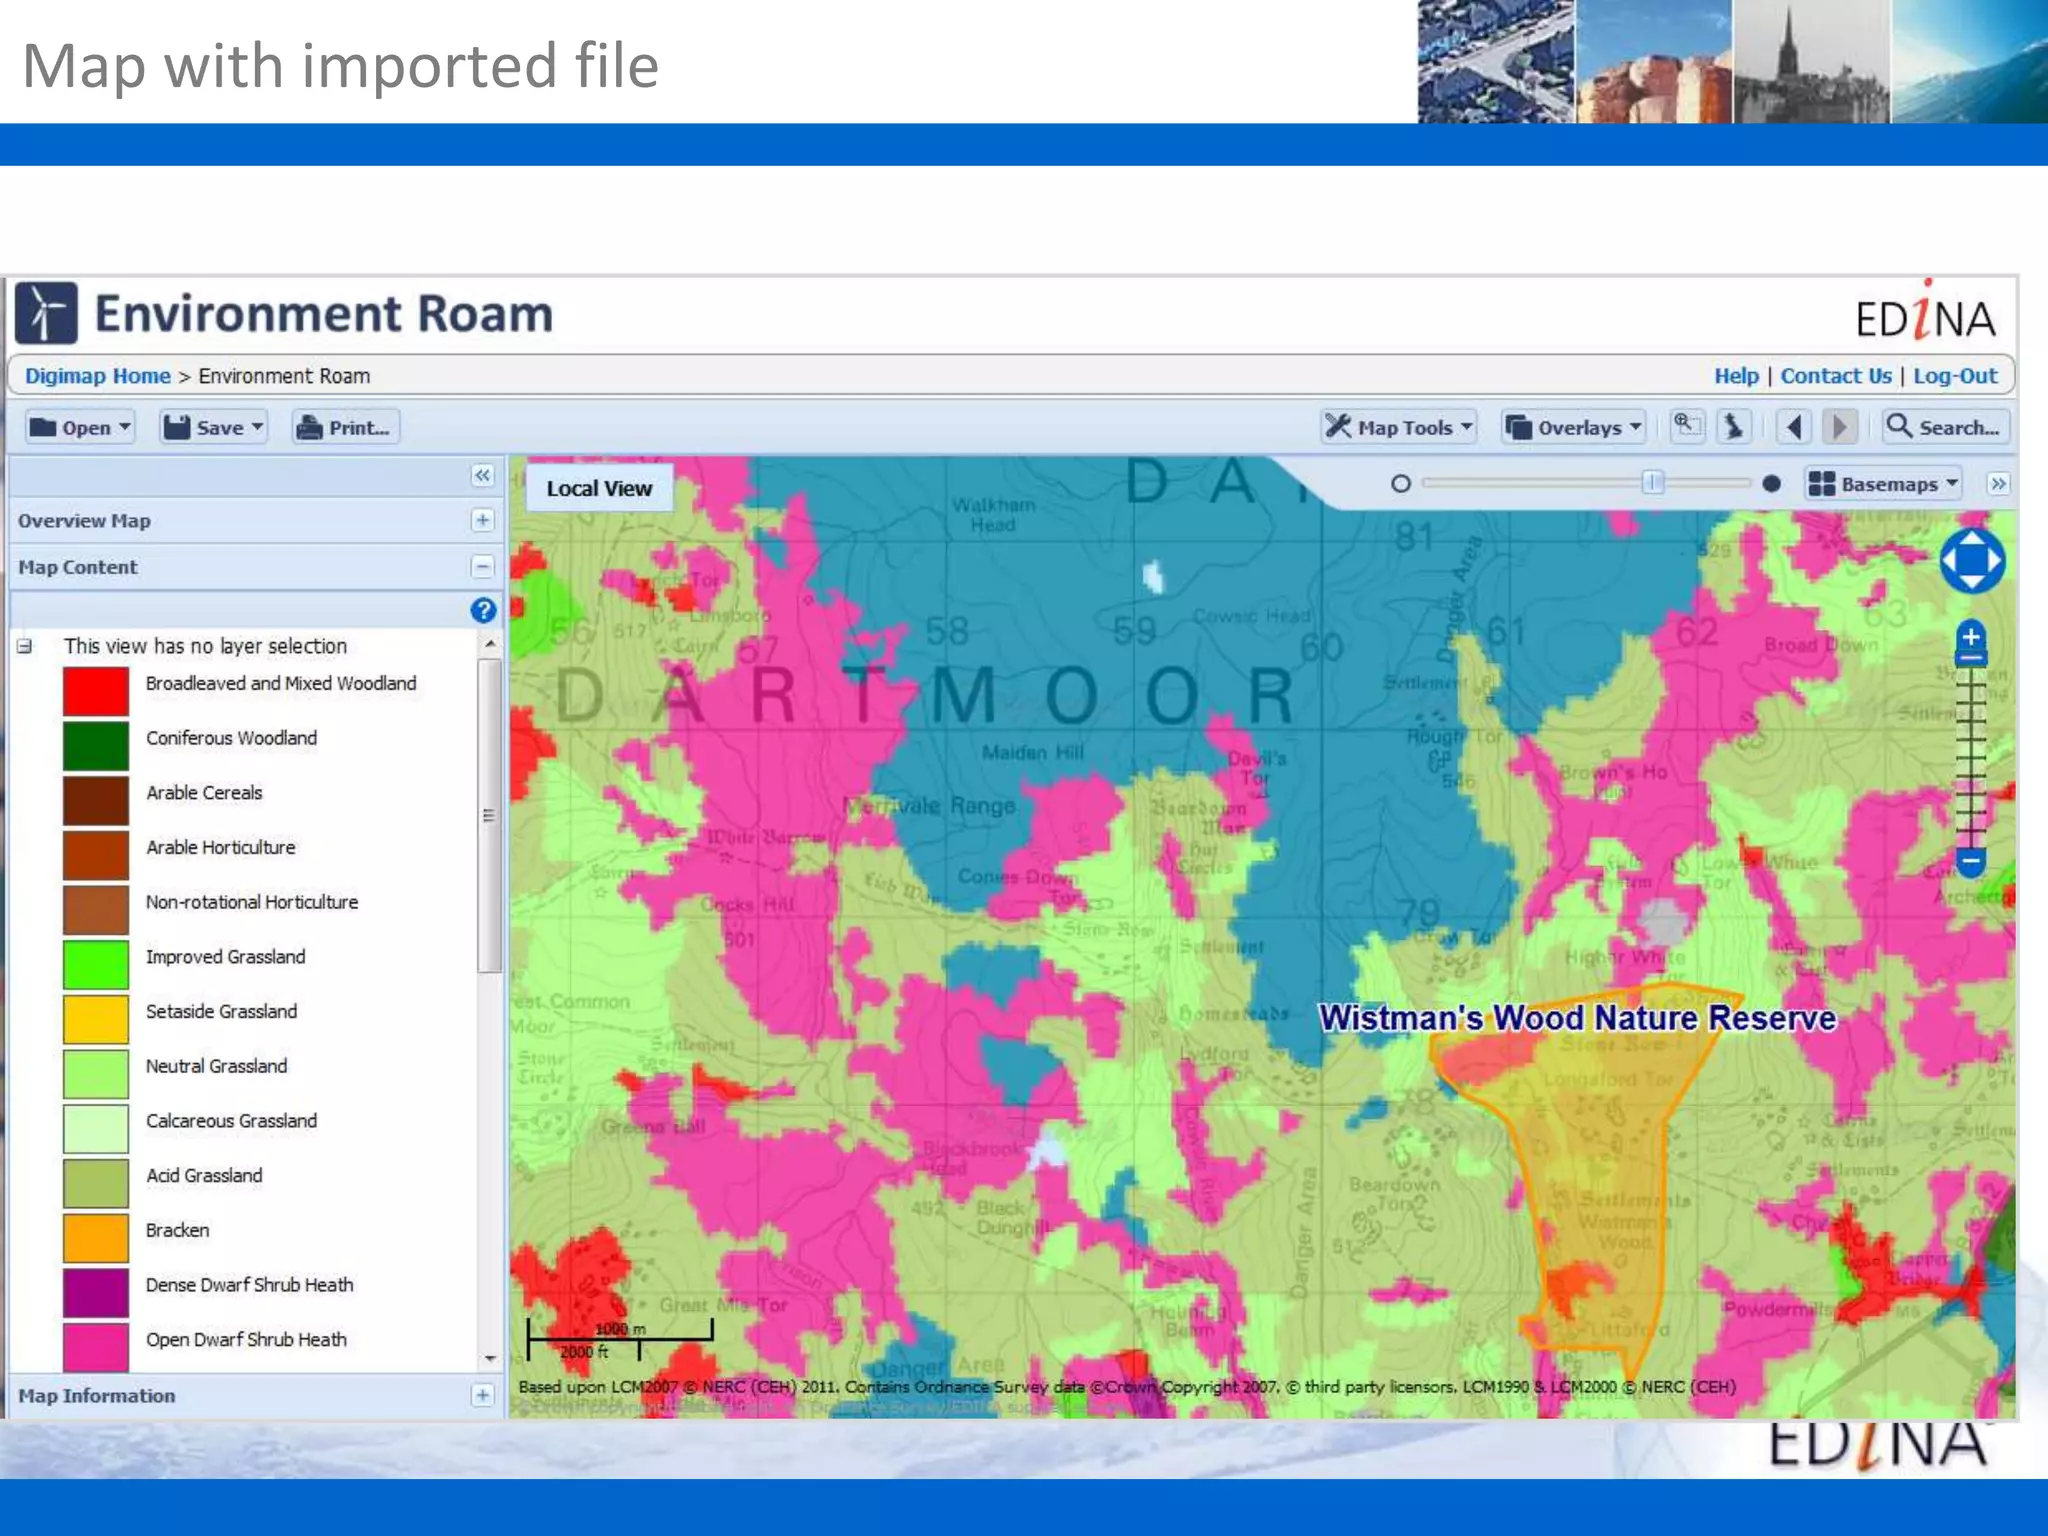Click the EDINA logo in header
The image size is (2048, 1536).
[1925, 313]
